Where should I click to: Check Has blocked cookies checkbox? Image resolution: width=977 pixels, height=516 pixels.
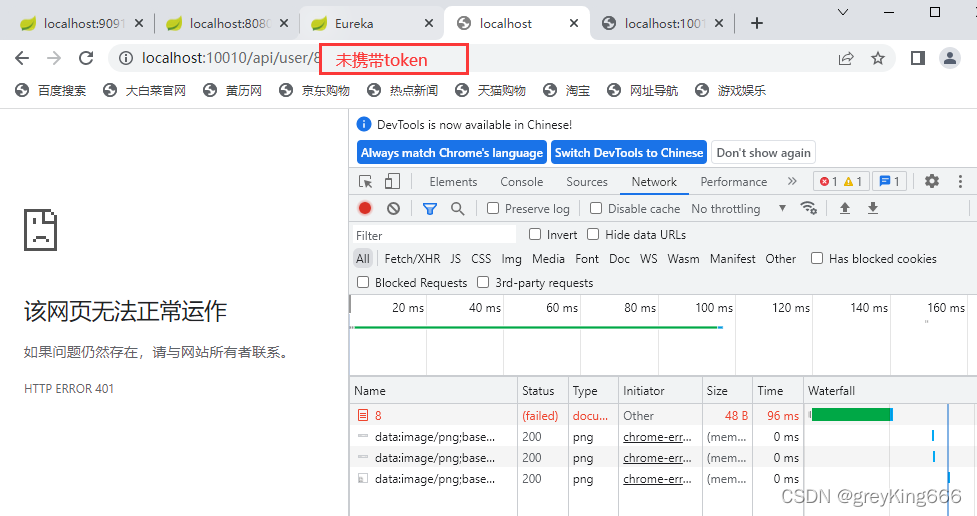click(x=817, y=258)
